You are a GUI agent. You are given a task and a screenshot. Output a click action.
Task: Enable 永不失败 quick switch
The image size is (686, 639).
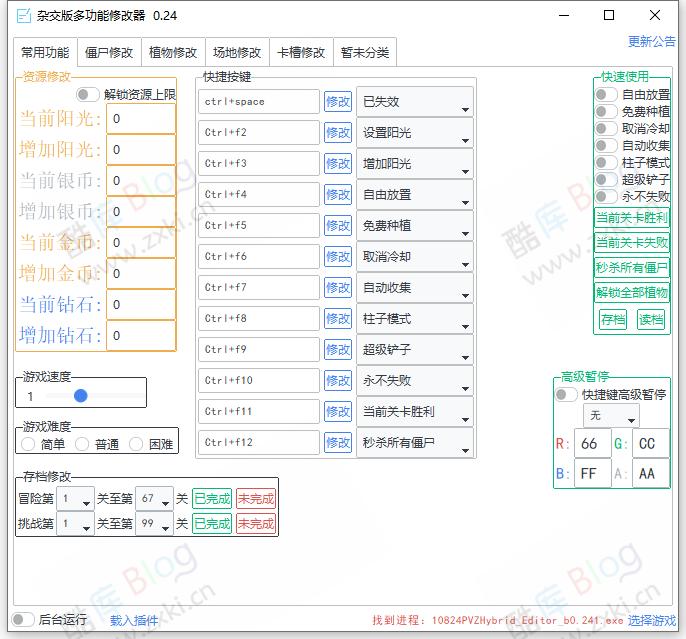coord(606,196)
